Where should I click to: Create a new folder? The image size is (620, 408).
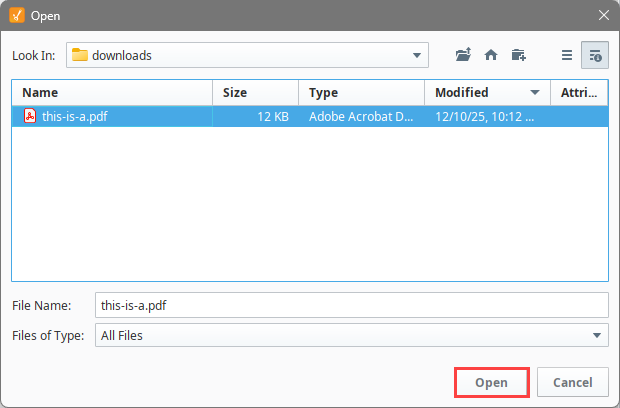(x=518, y=55)
